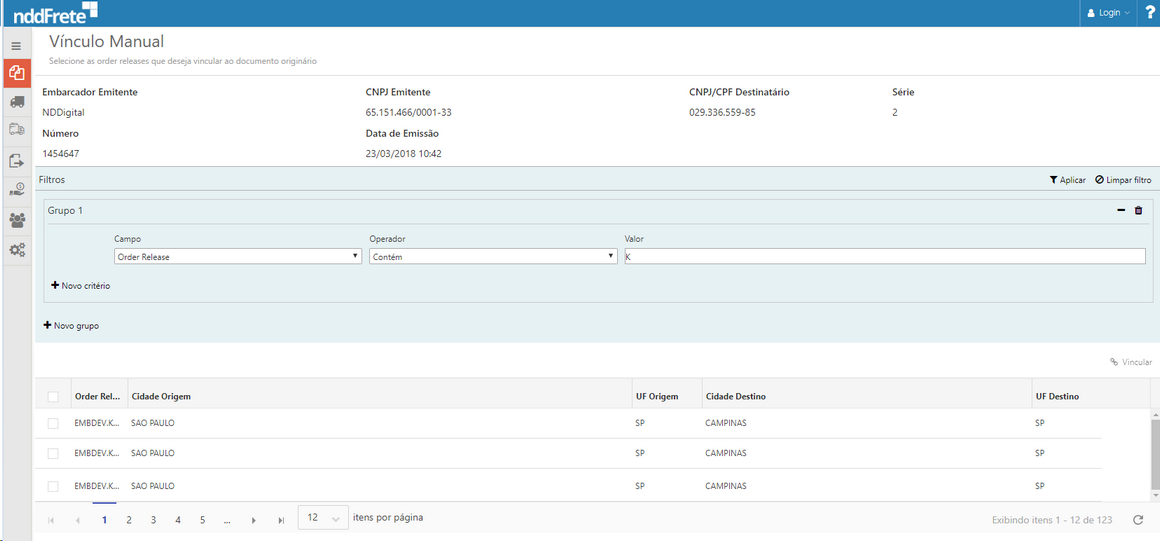Click the Valor text input field

point(884,257)
